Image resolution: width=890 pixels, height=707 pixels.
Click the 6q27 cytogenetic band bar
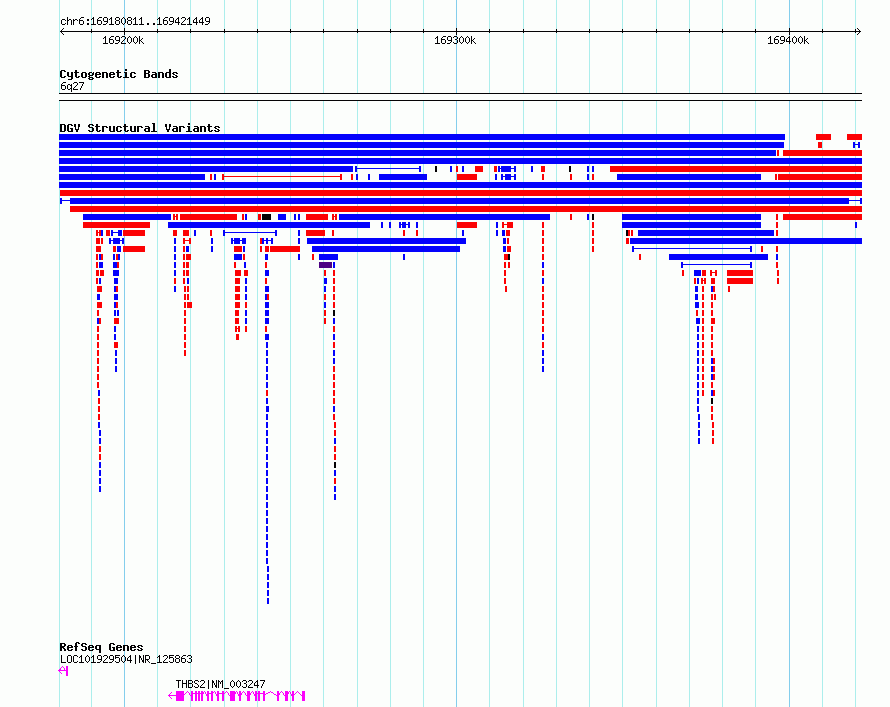tap(460, 97)
